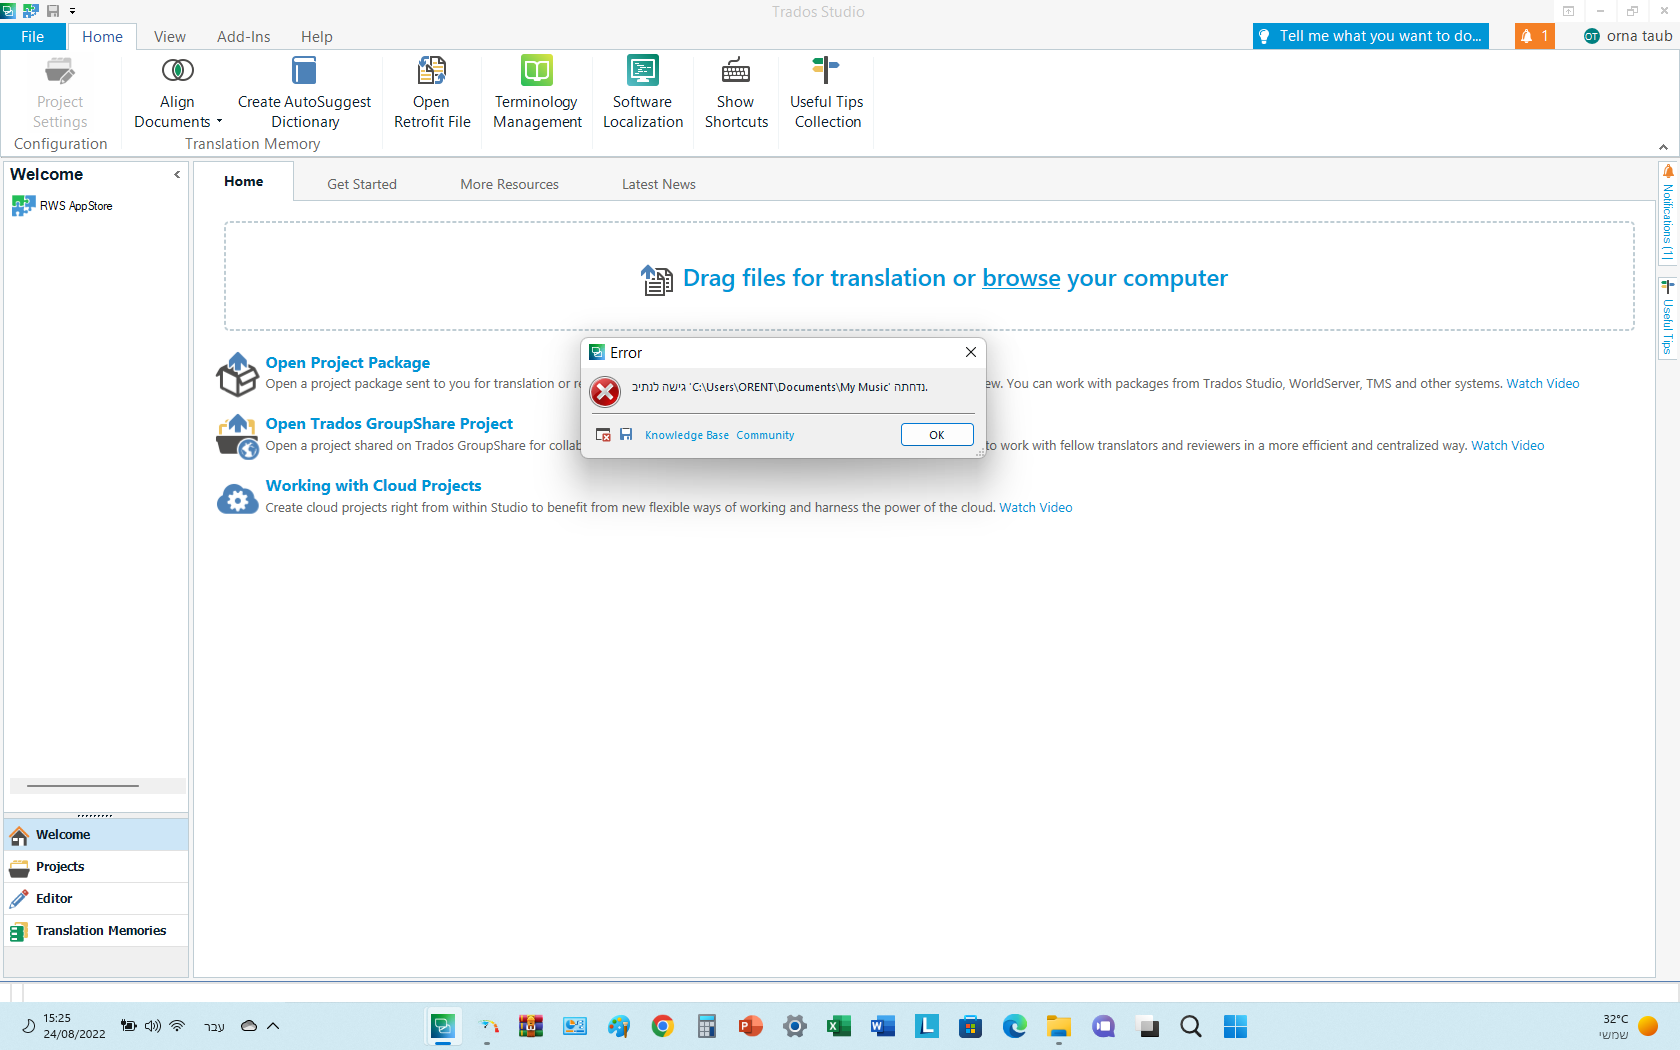
Task: Open the Notifications side panel tab
Action: (1667, 213)
